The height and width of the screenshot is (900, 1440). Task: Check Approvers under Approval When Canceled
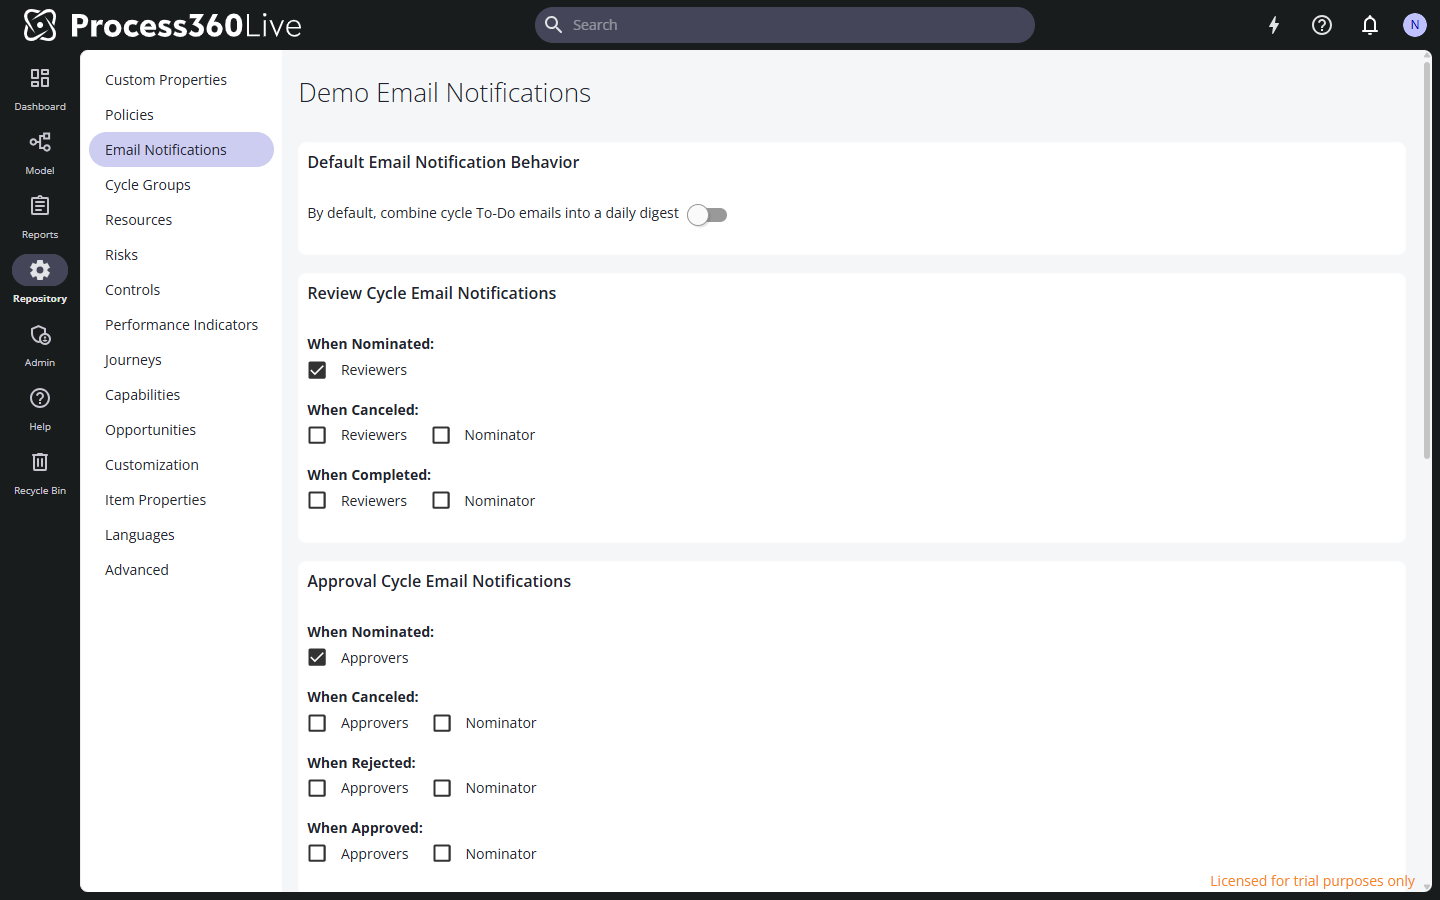(x=317, y=723)
